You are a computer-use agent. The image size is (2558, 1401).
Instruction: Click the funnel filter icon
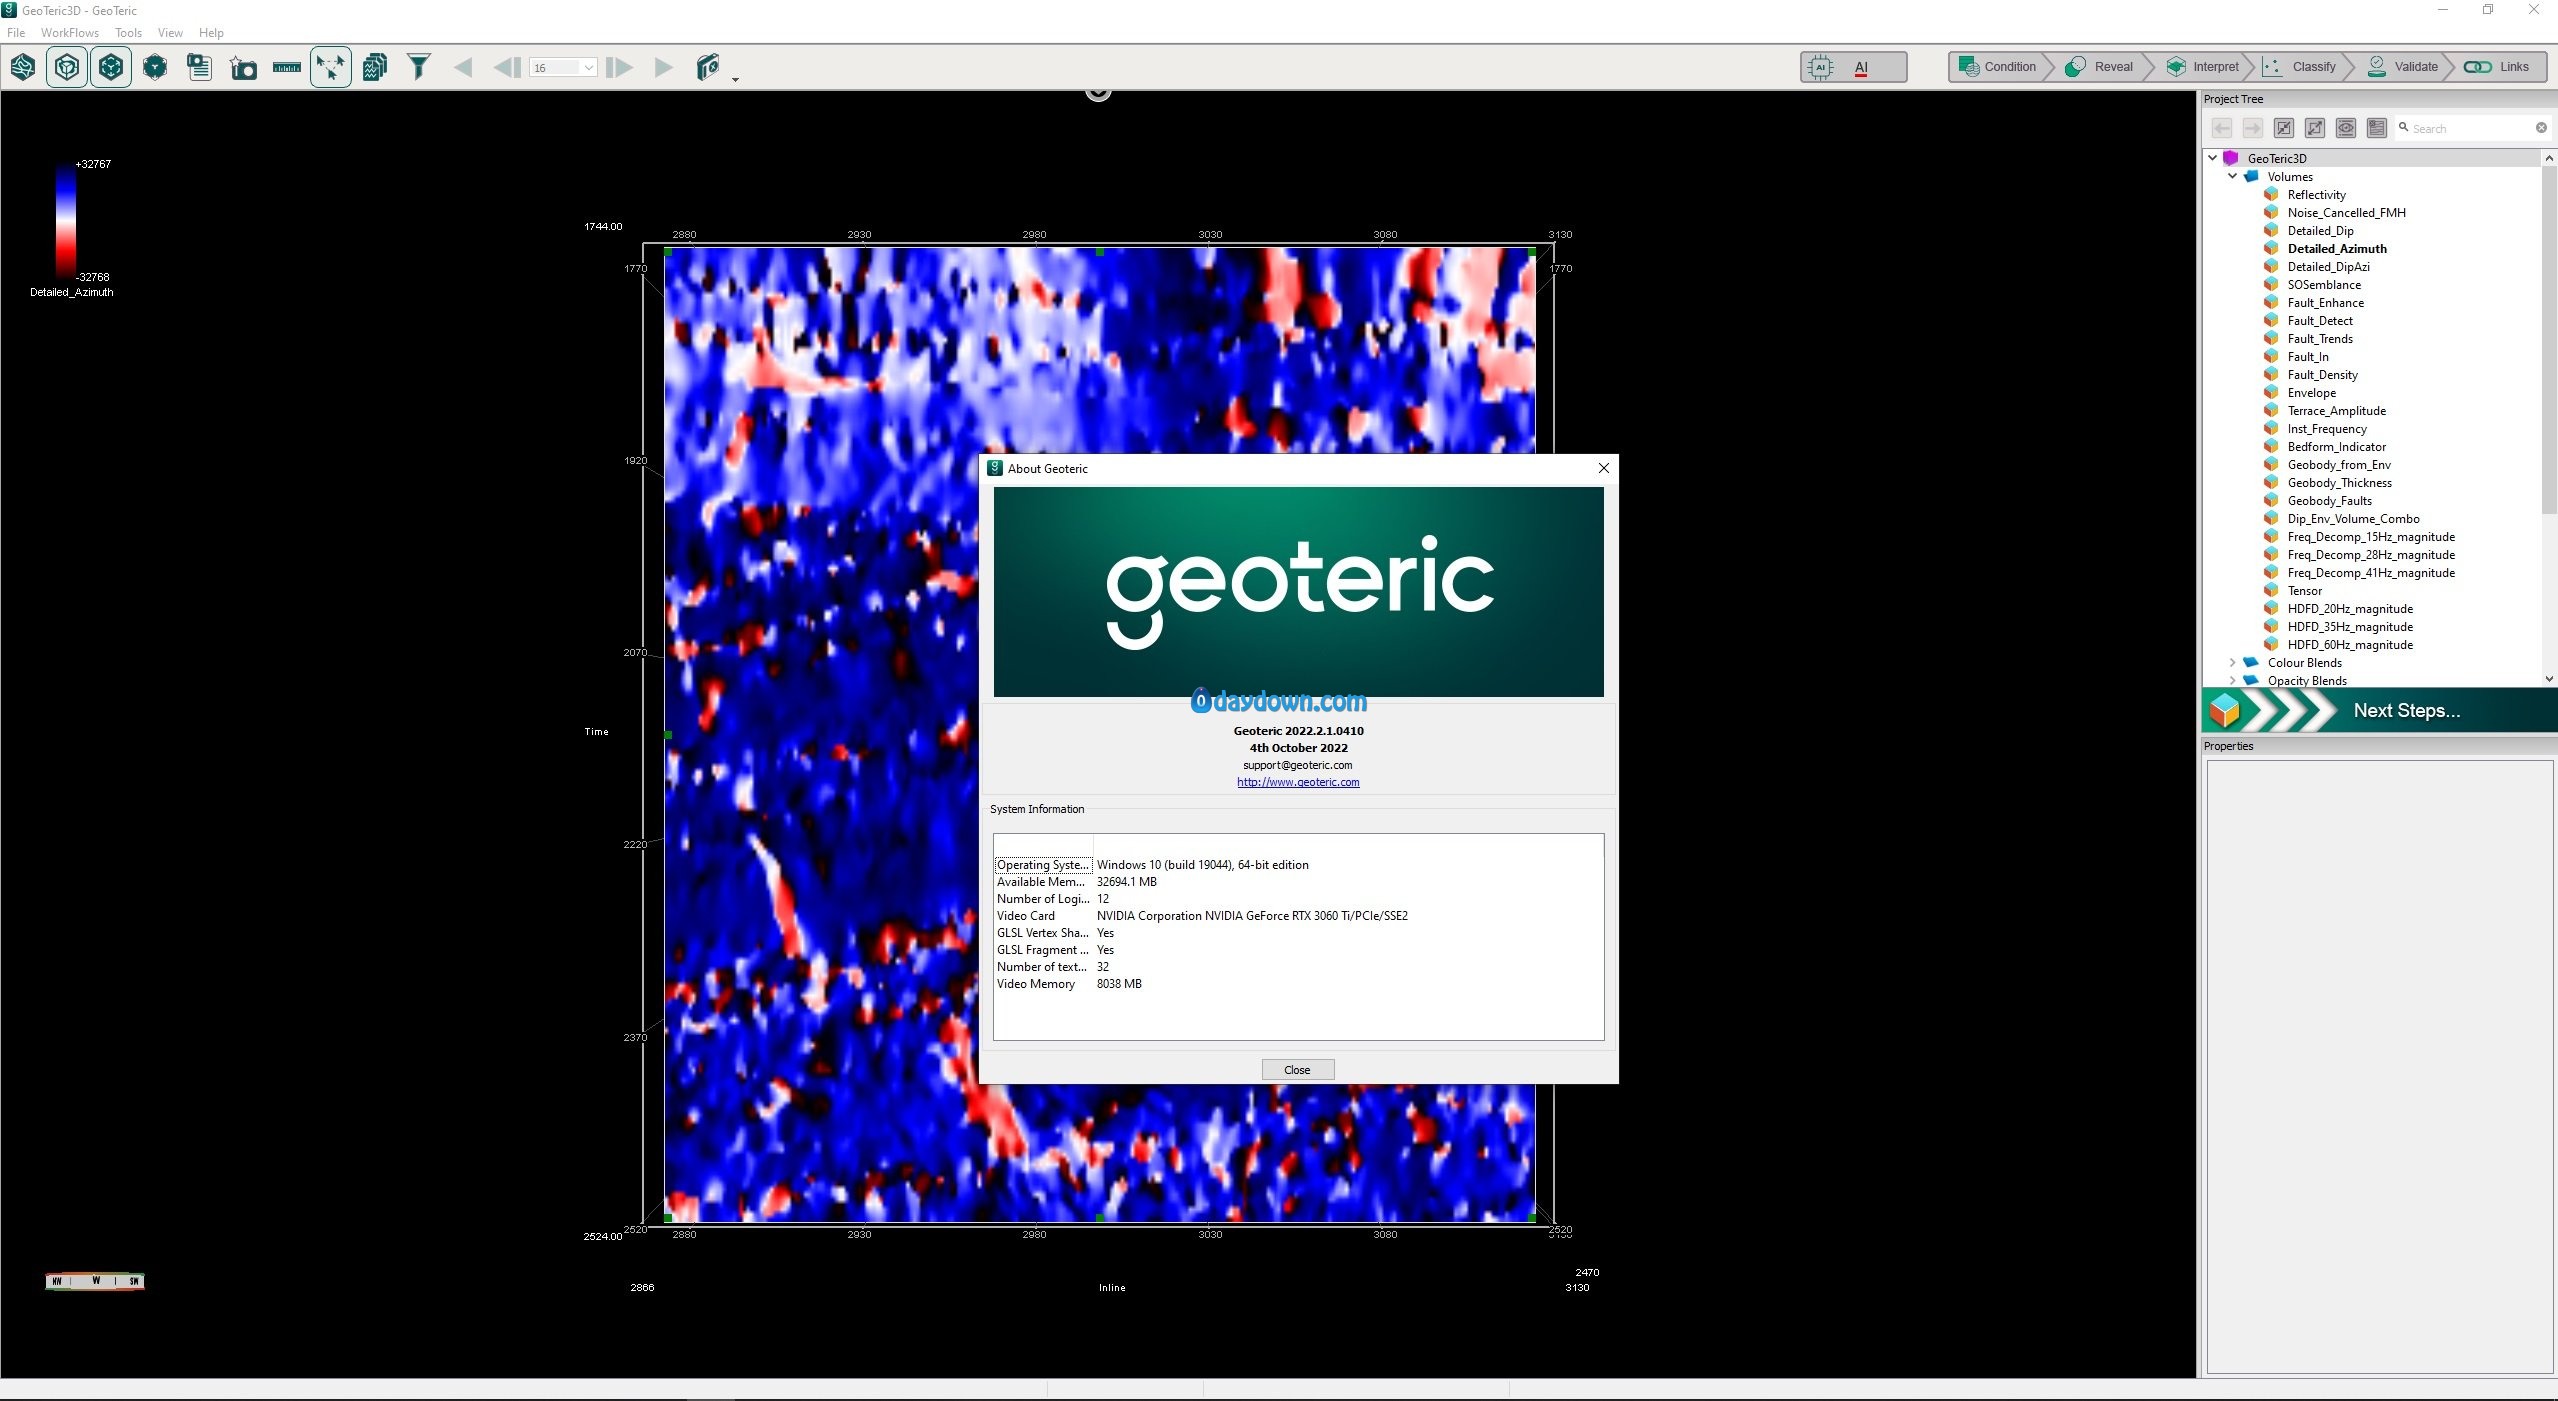[419, 67]
